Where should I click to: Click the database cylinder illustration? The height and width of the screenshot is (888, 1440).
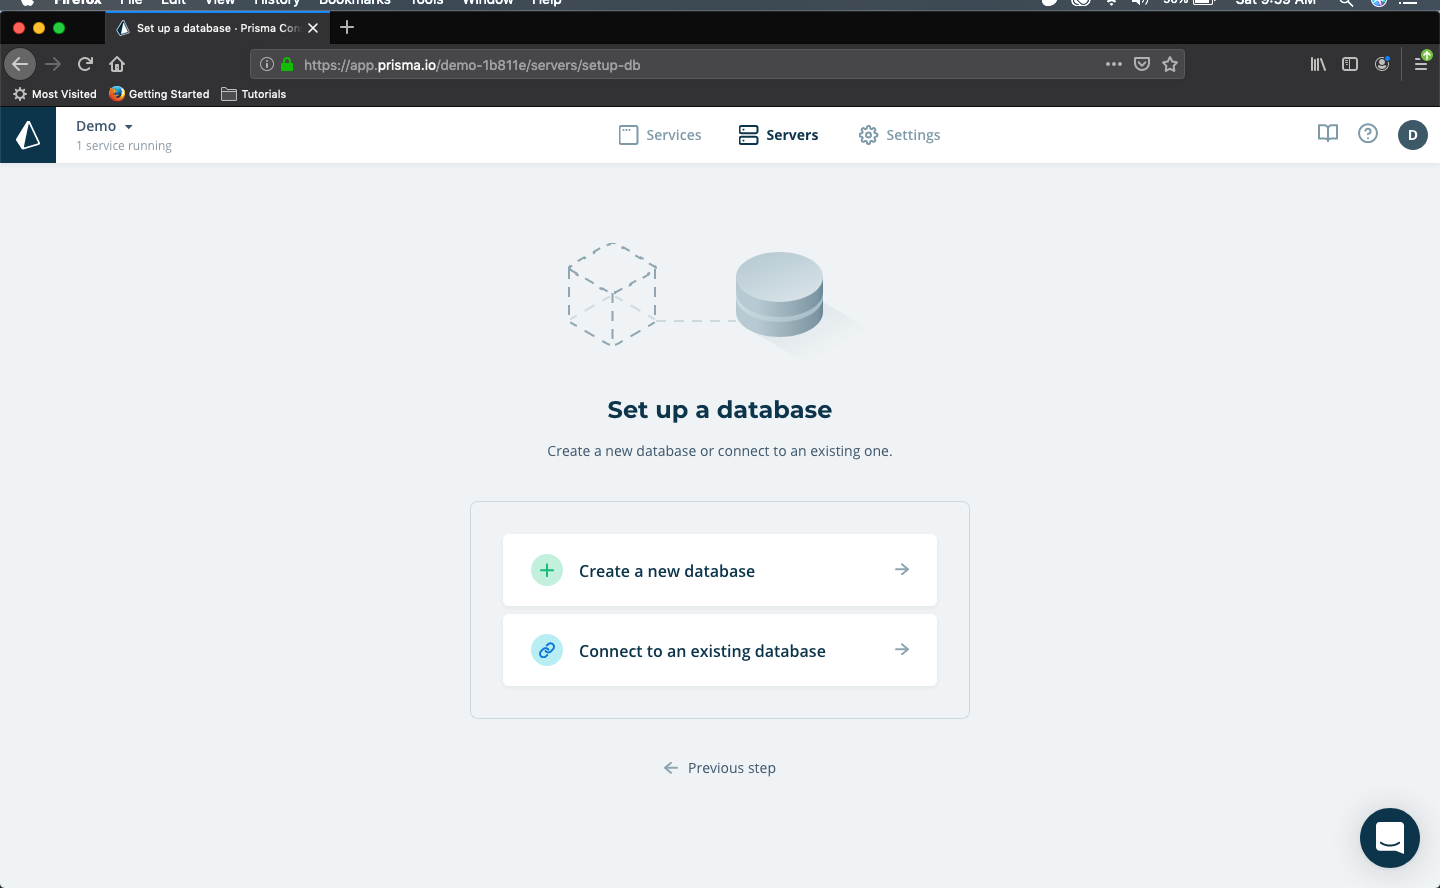[779, 294]
